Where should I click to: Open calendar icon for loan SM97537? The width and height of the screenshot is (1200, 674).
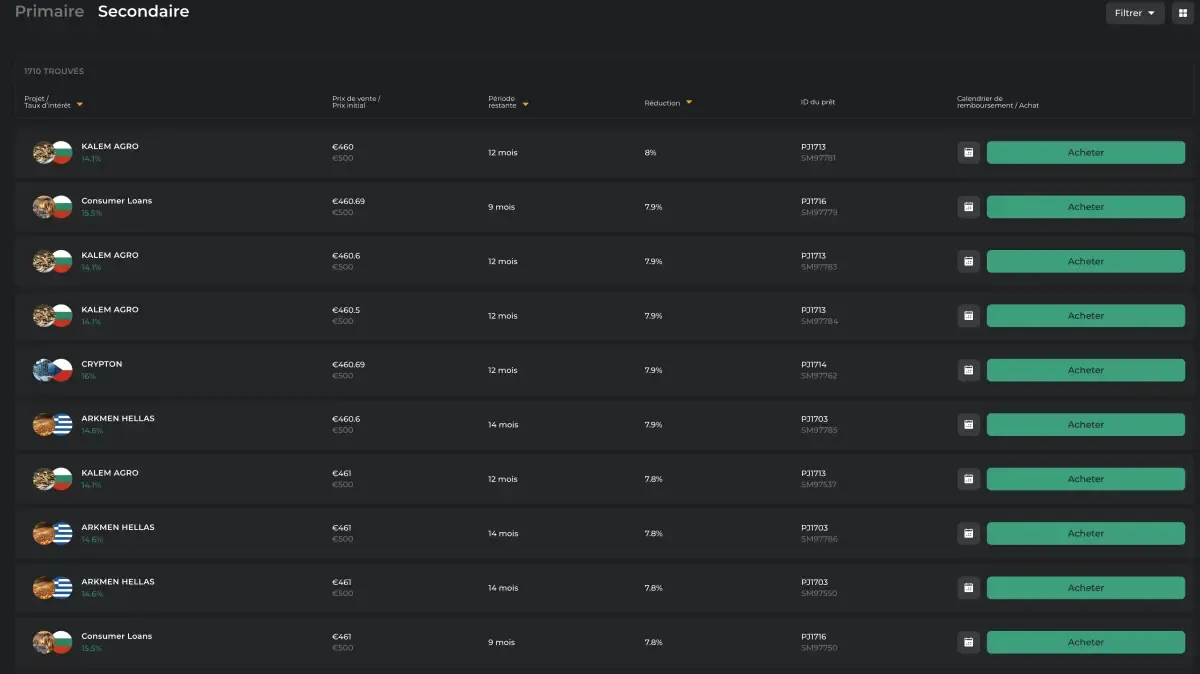tap(968, 479)
